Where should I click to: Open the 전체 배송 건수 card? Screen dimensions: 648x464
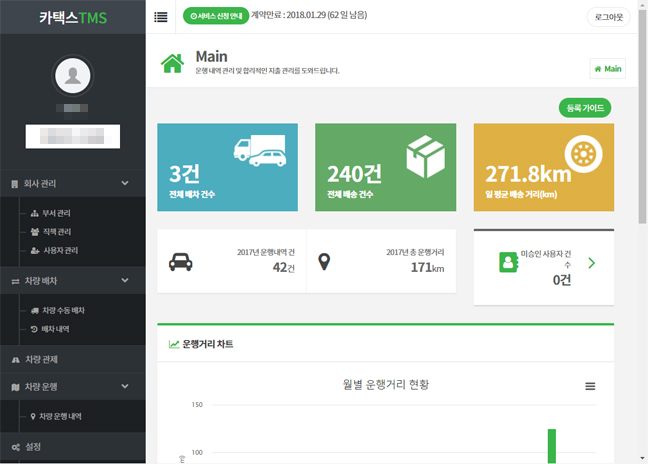click(x=386, y=167)
